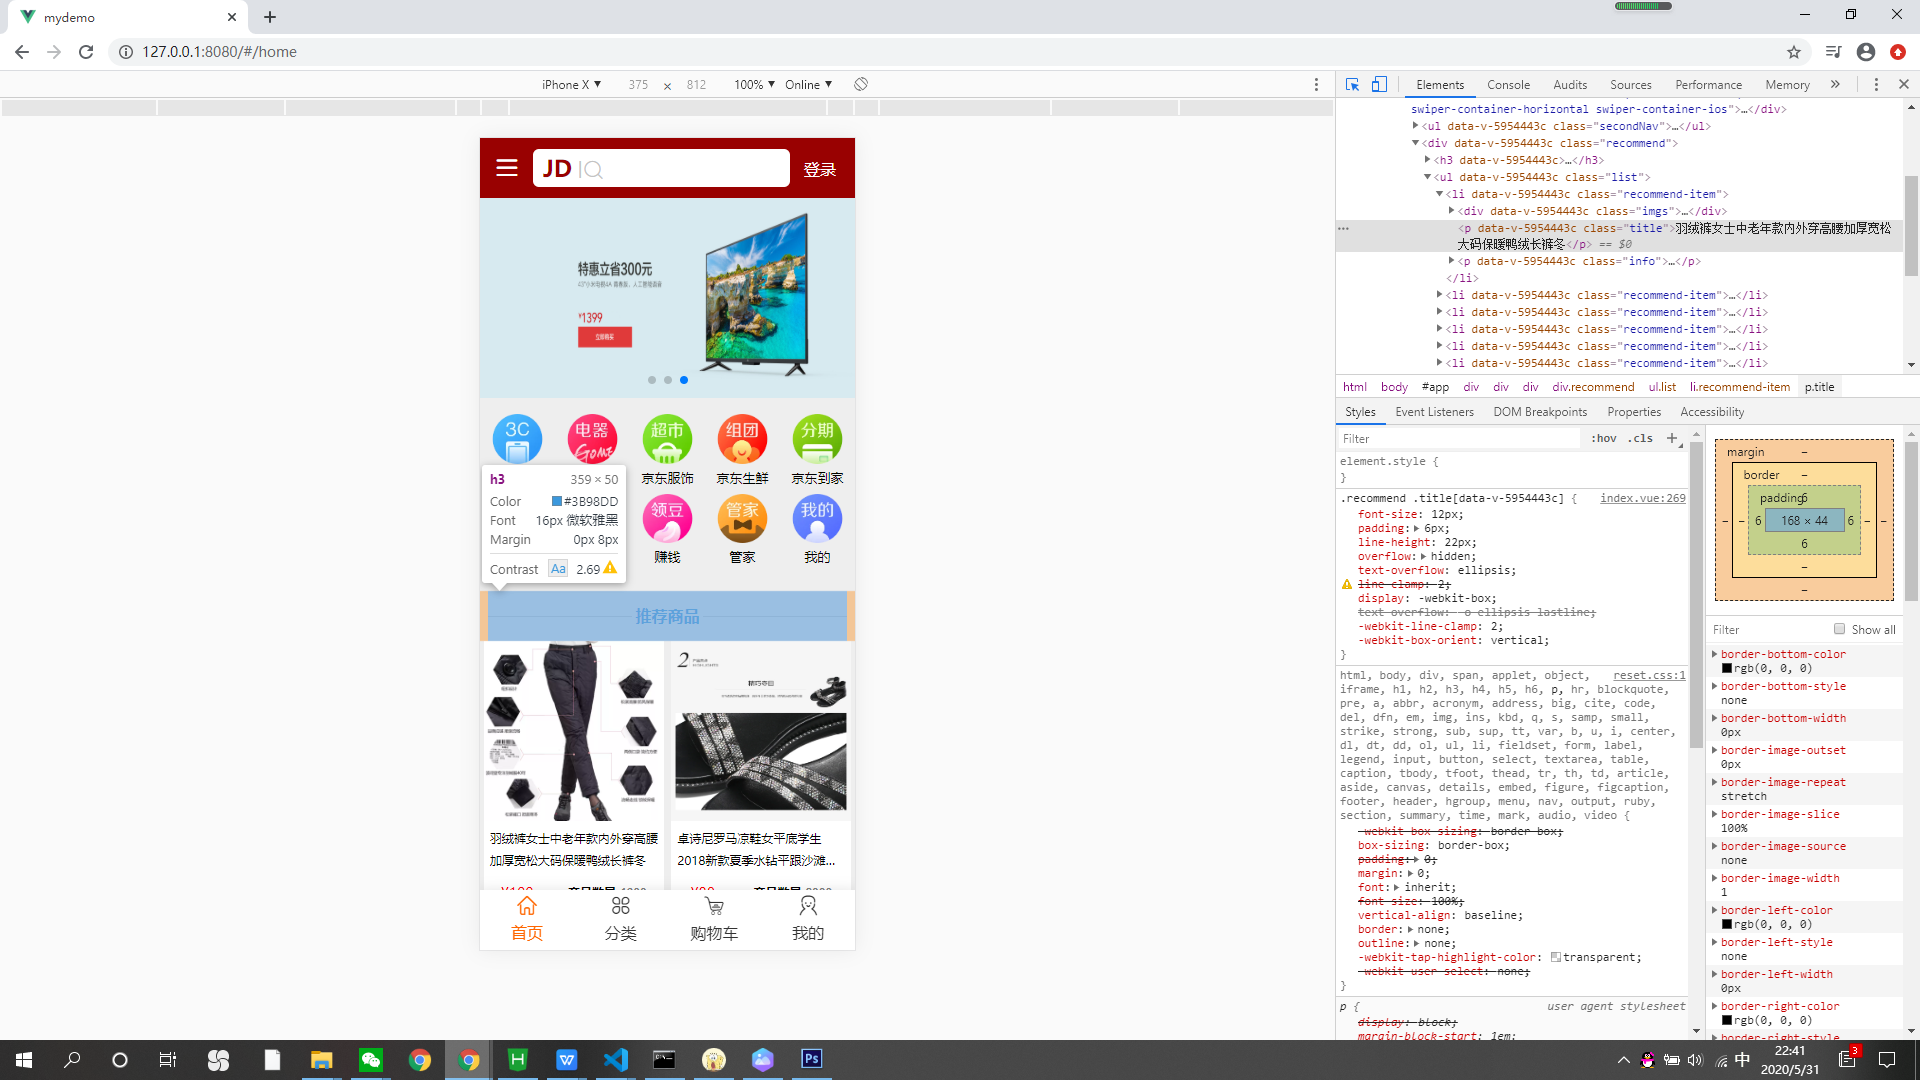Click the inspect element picker icon

(1352, 85)
